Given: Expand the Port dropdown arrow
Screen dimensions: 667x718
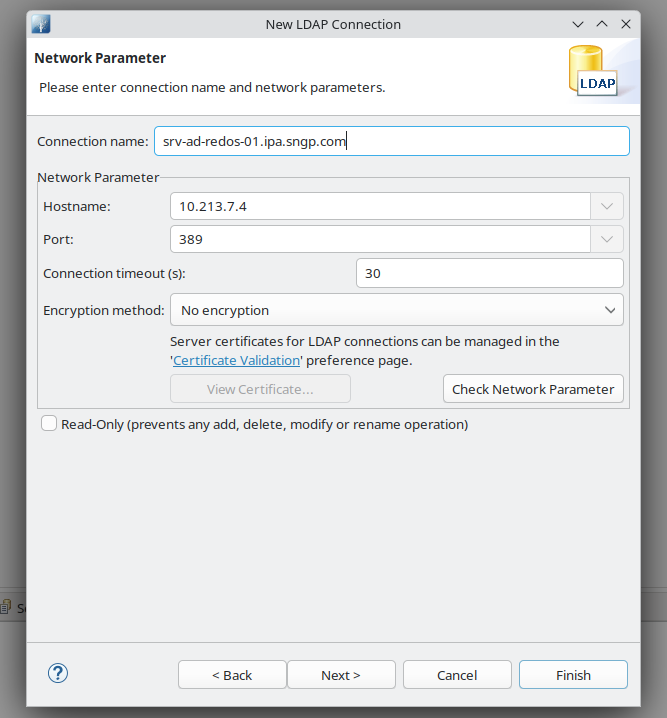Looking at the screenshot, I should pos(607,240).
